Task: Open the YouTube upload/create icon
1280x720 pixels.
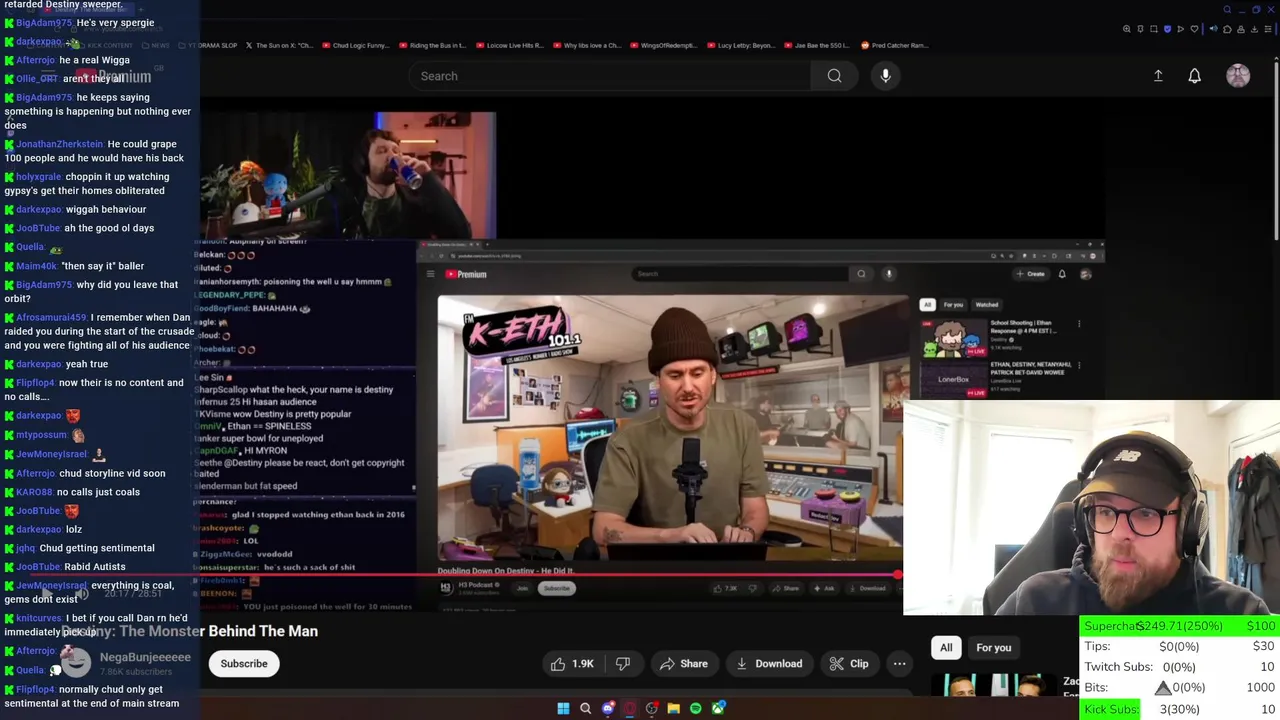Action: (1158, 76)
